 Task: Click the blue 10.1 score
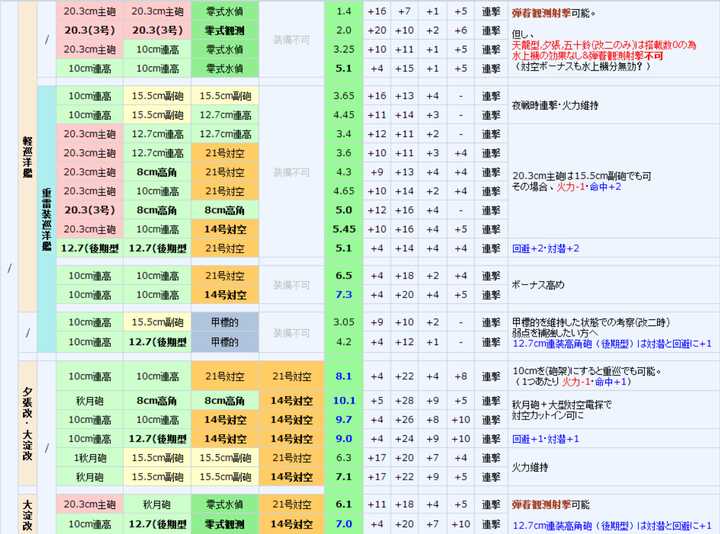pos(343,401)
